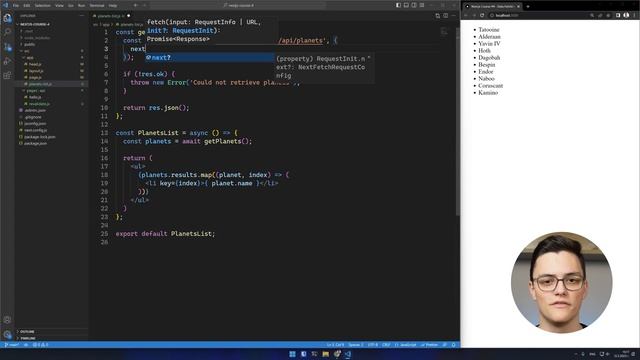Viewport: 640px width, 360px height.
Task: Open File Explorer from the taskbar
Action: pos(325,354)
